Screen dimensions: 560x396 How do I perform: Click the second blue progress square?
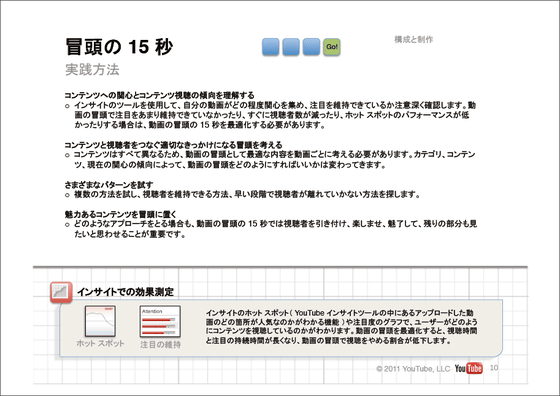(x=291, y=47)
